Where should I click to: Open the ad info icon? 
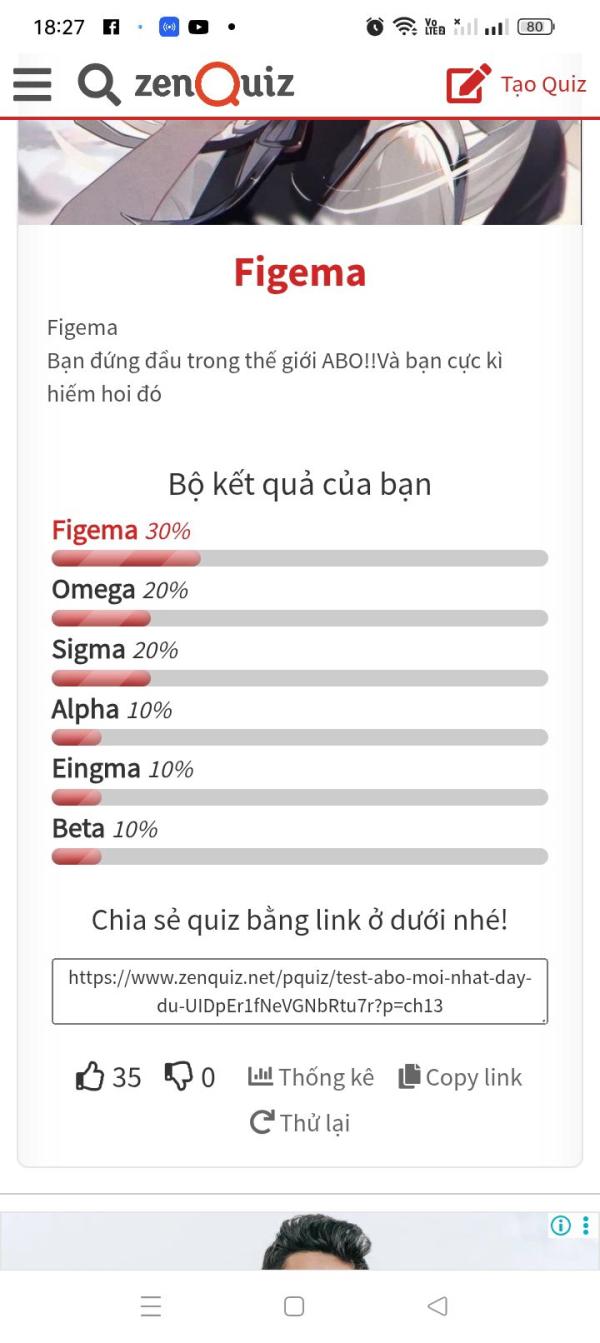[561, 1225]
